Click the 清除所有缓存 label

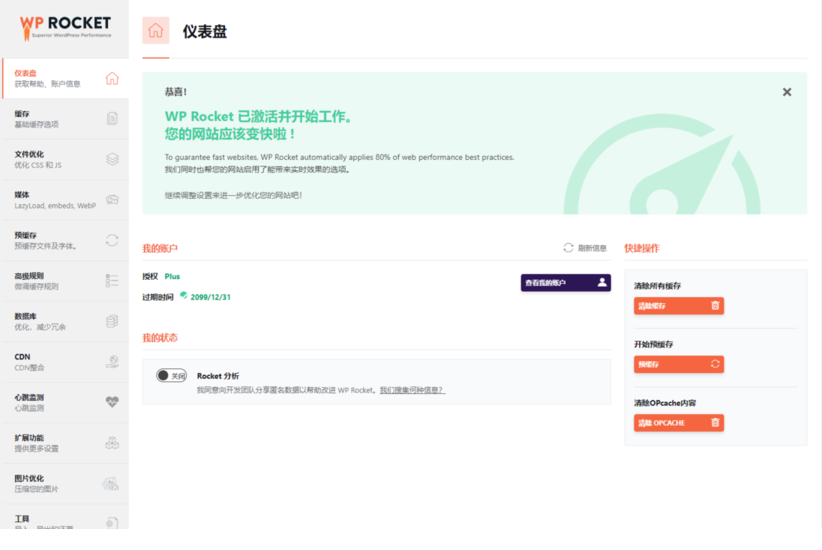[657, 286]
